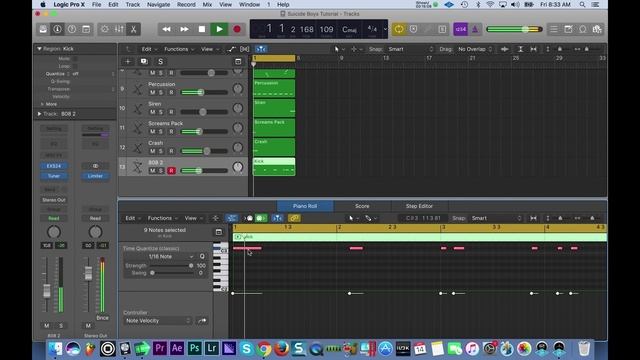Click the duplicate track button
The image size is (640, 360).
[144, 61]
